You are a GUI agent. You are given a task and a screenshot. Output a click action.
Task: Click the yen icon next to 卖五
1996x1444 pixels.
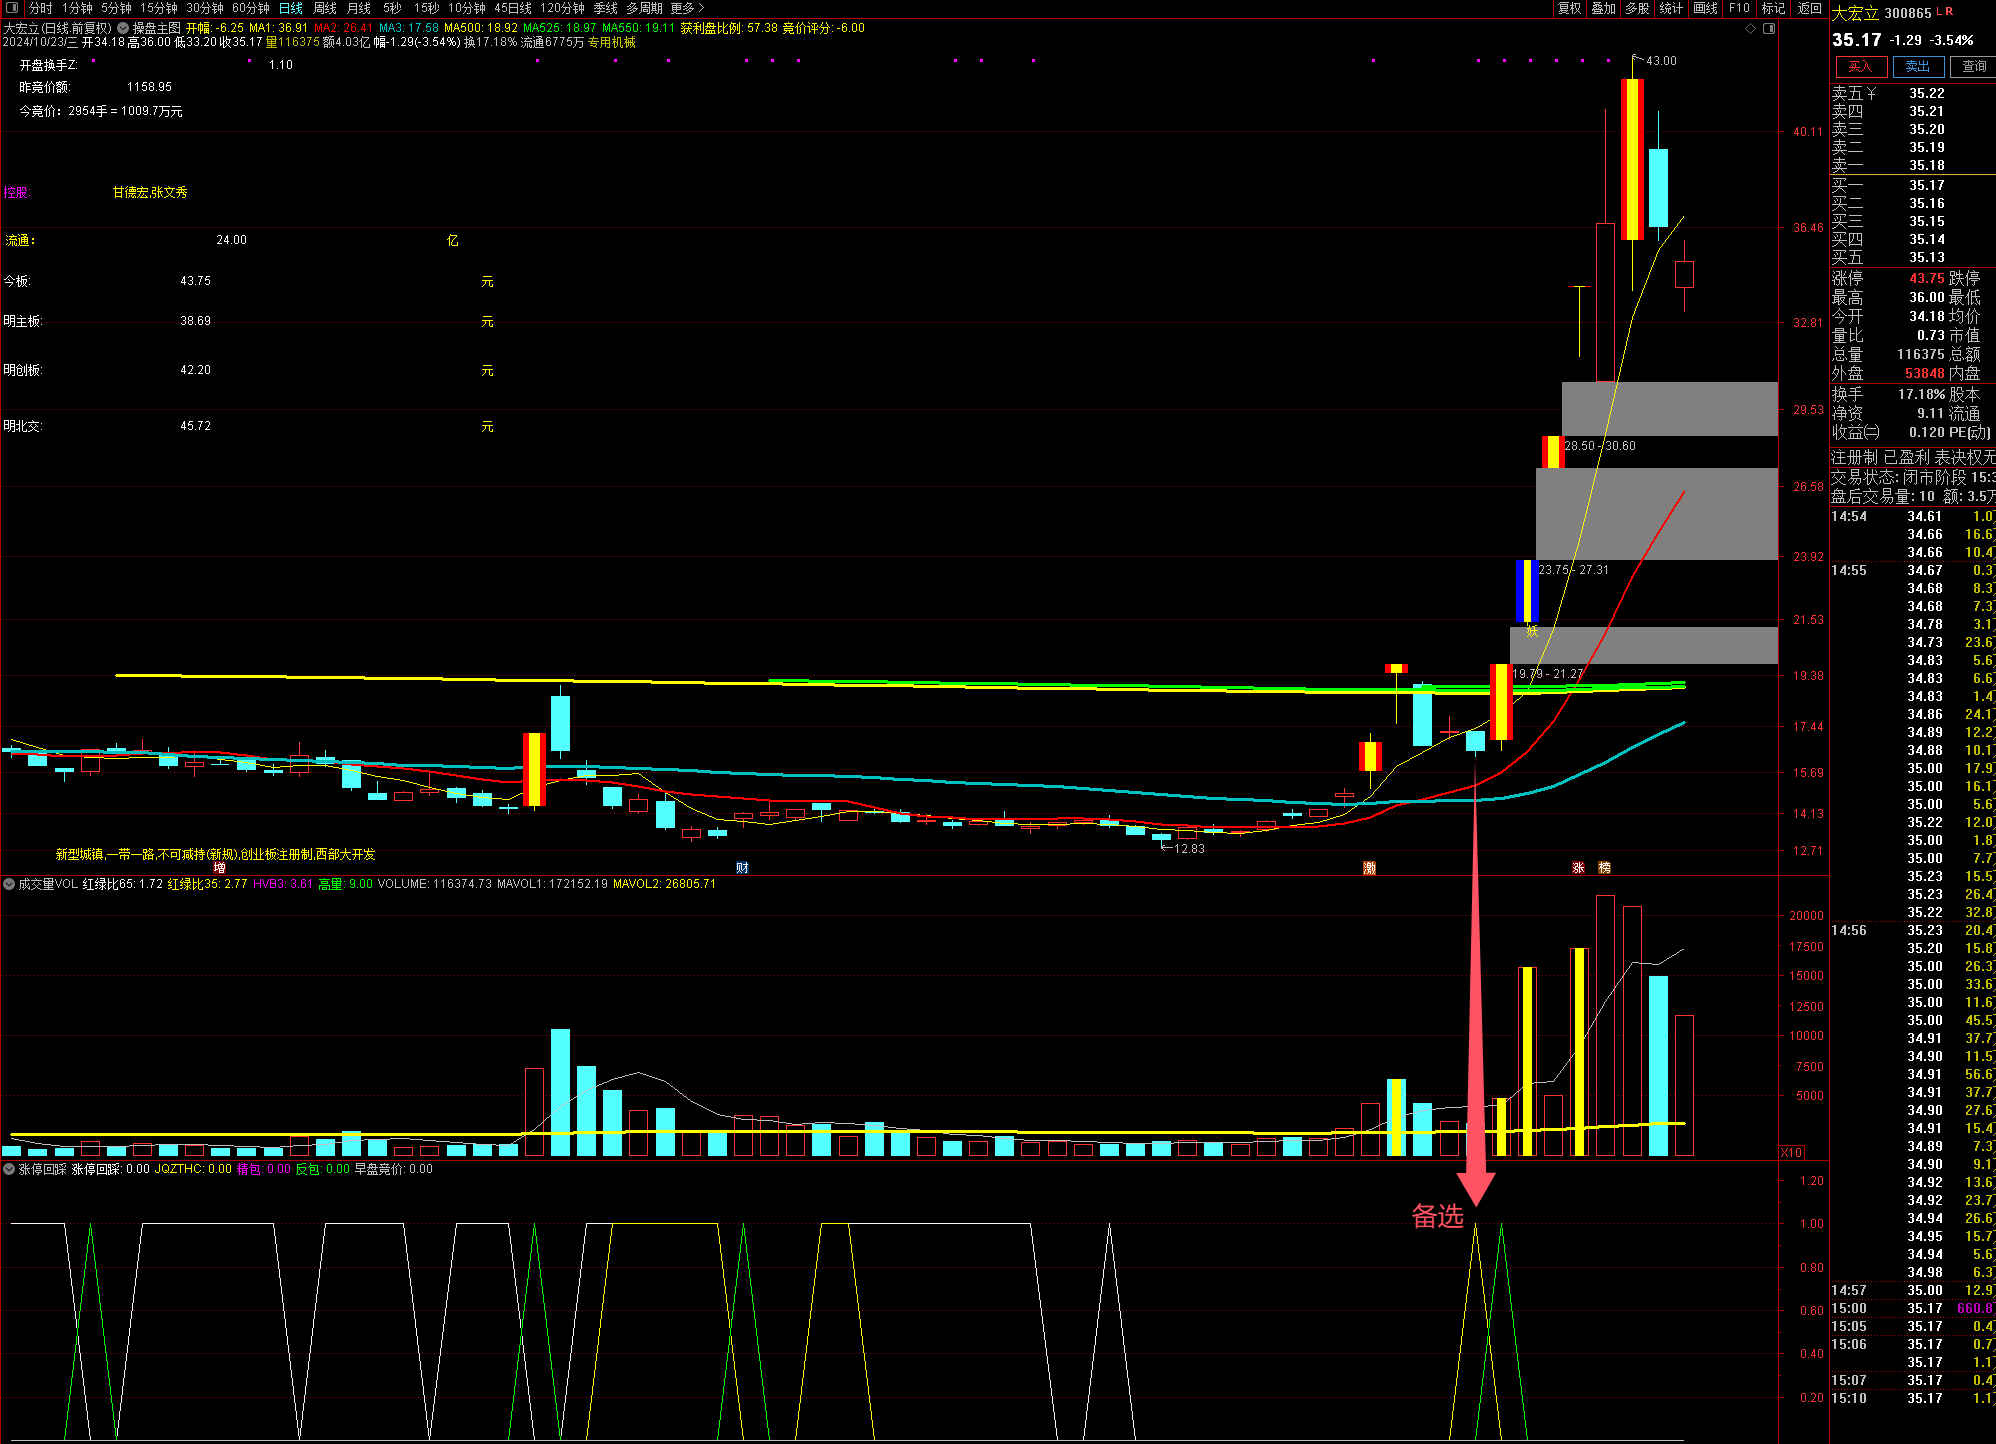[1871, 93]
